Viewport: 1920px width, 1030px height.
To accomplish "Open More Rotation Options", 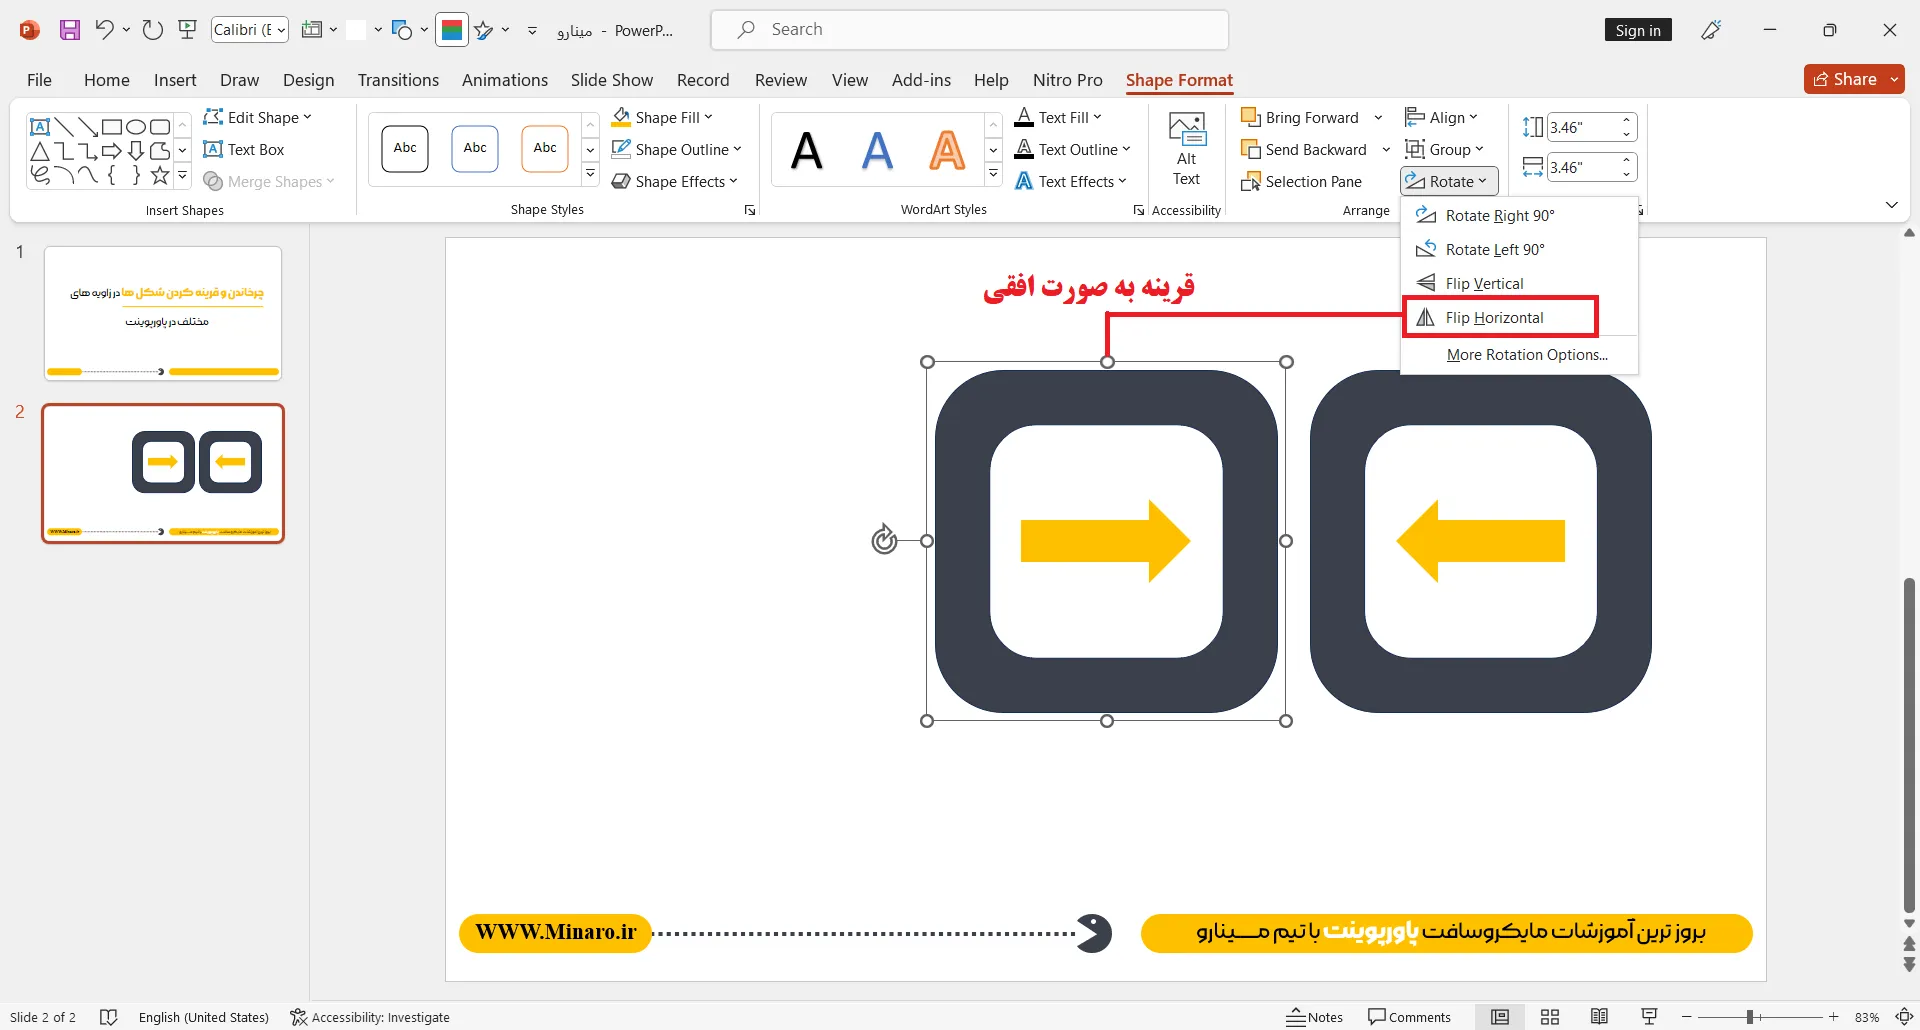I will [1518, 354].
